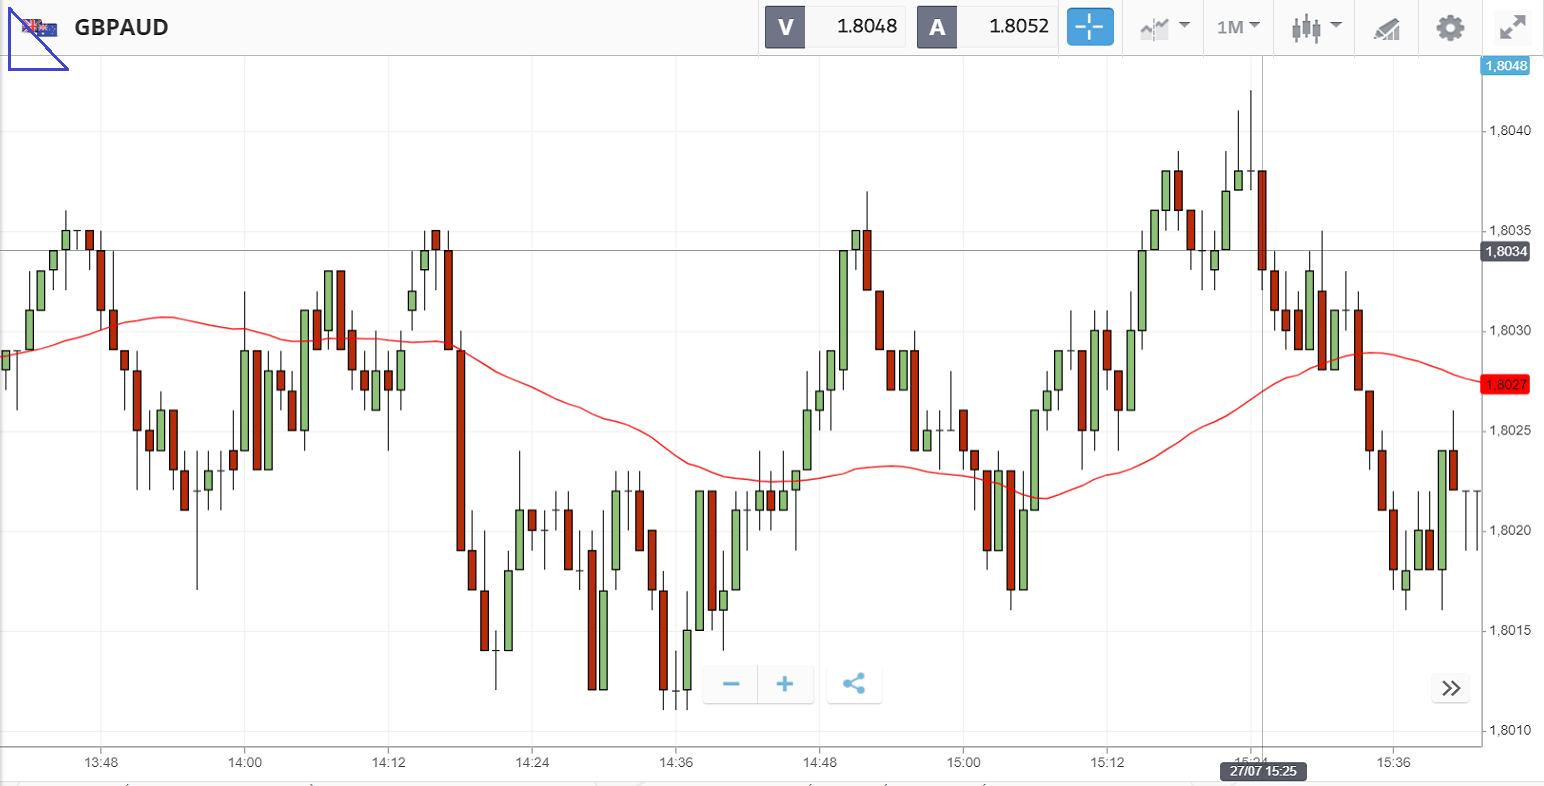Open the candlestick chart type dropdown
Viewport: 1544px width, 786px height.
[1315, 27]
